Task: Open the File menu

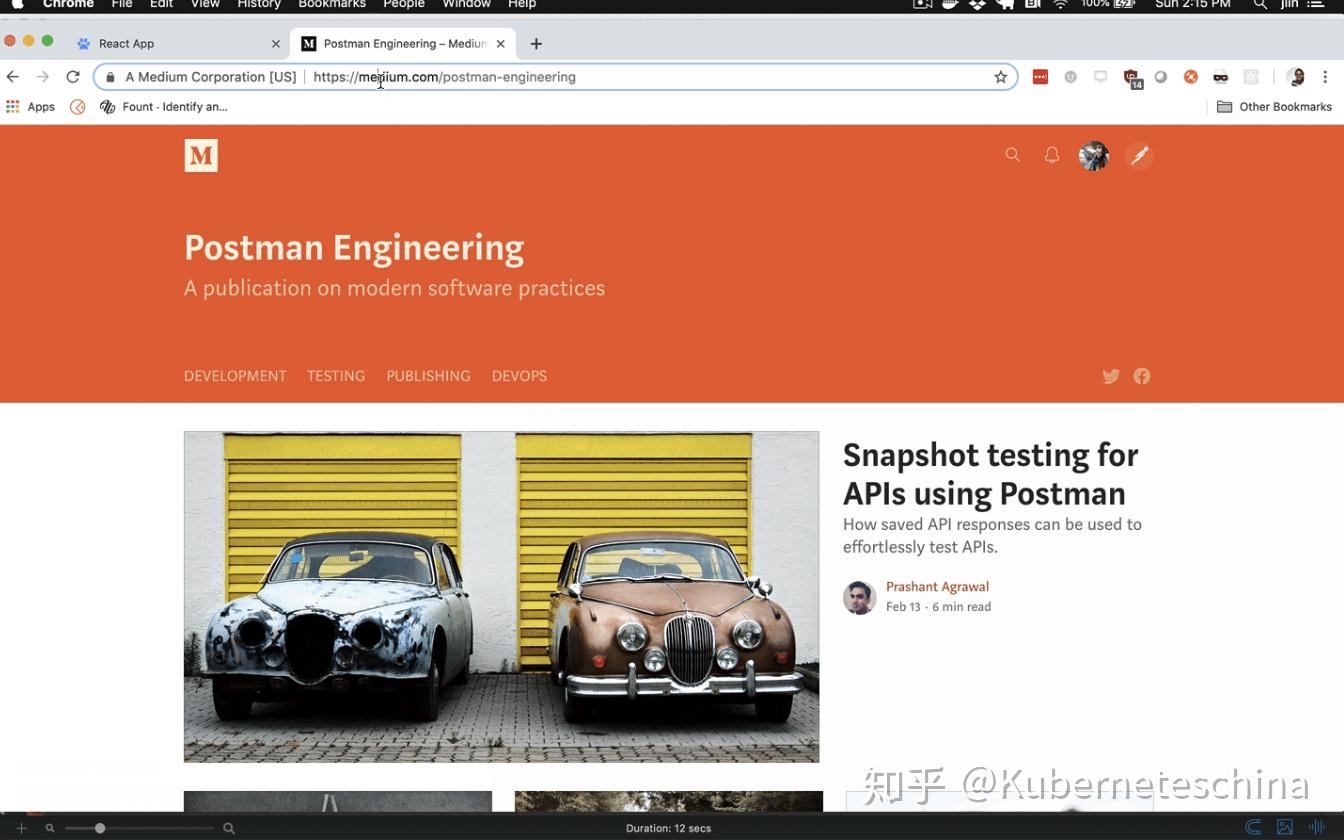Action: (122, 5)
